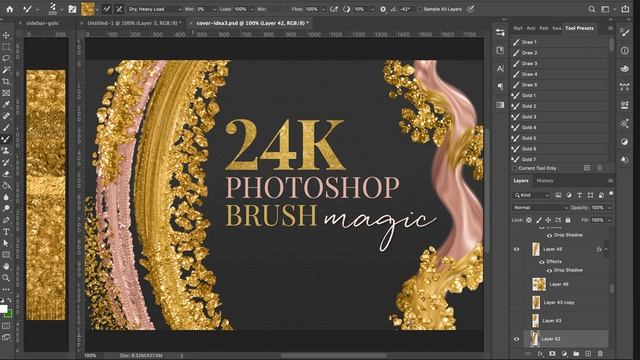
Task: Switch to the sidebar-gold document tab
Action: point(42,23)
